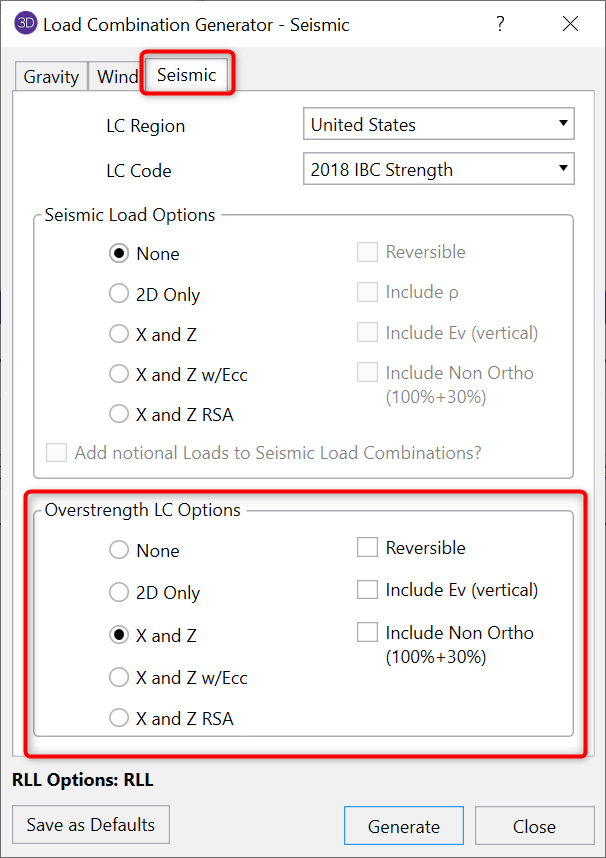The width and height of the screenshot is (606, 858).
Task: Select the Seismic tab
Action: [x=187, y=76]
